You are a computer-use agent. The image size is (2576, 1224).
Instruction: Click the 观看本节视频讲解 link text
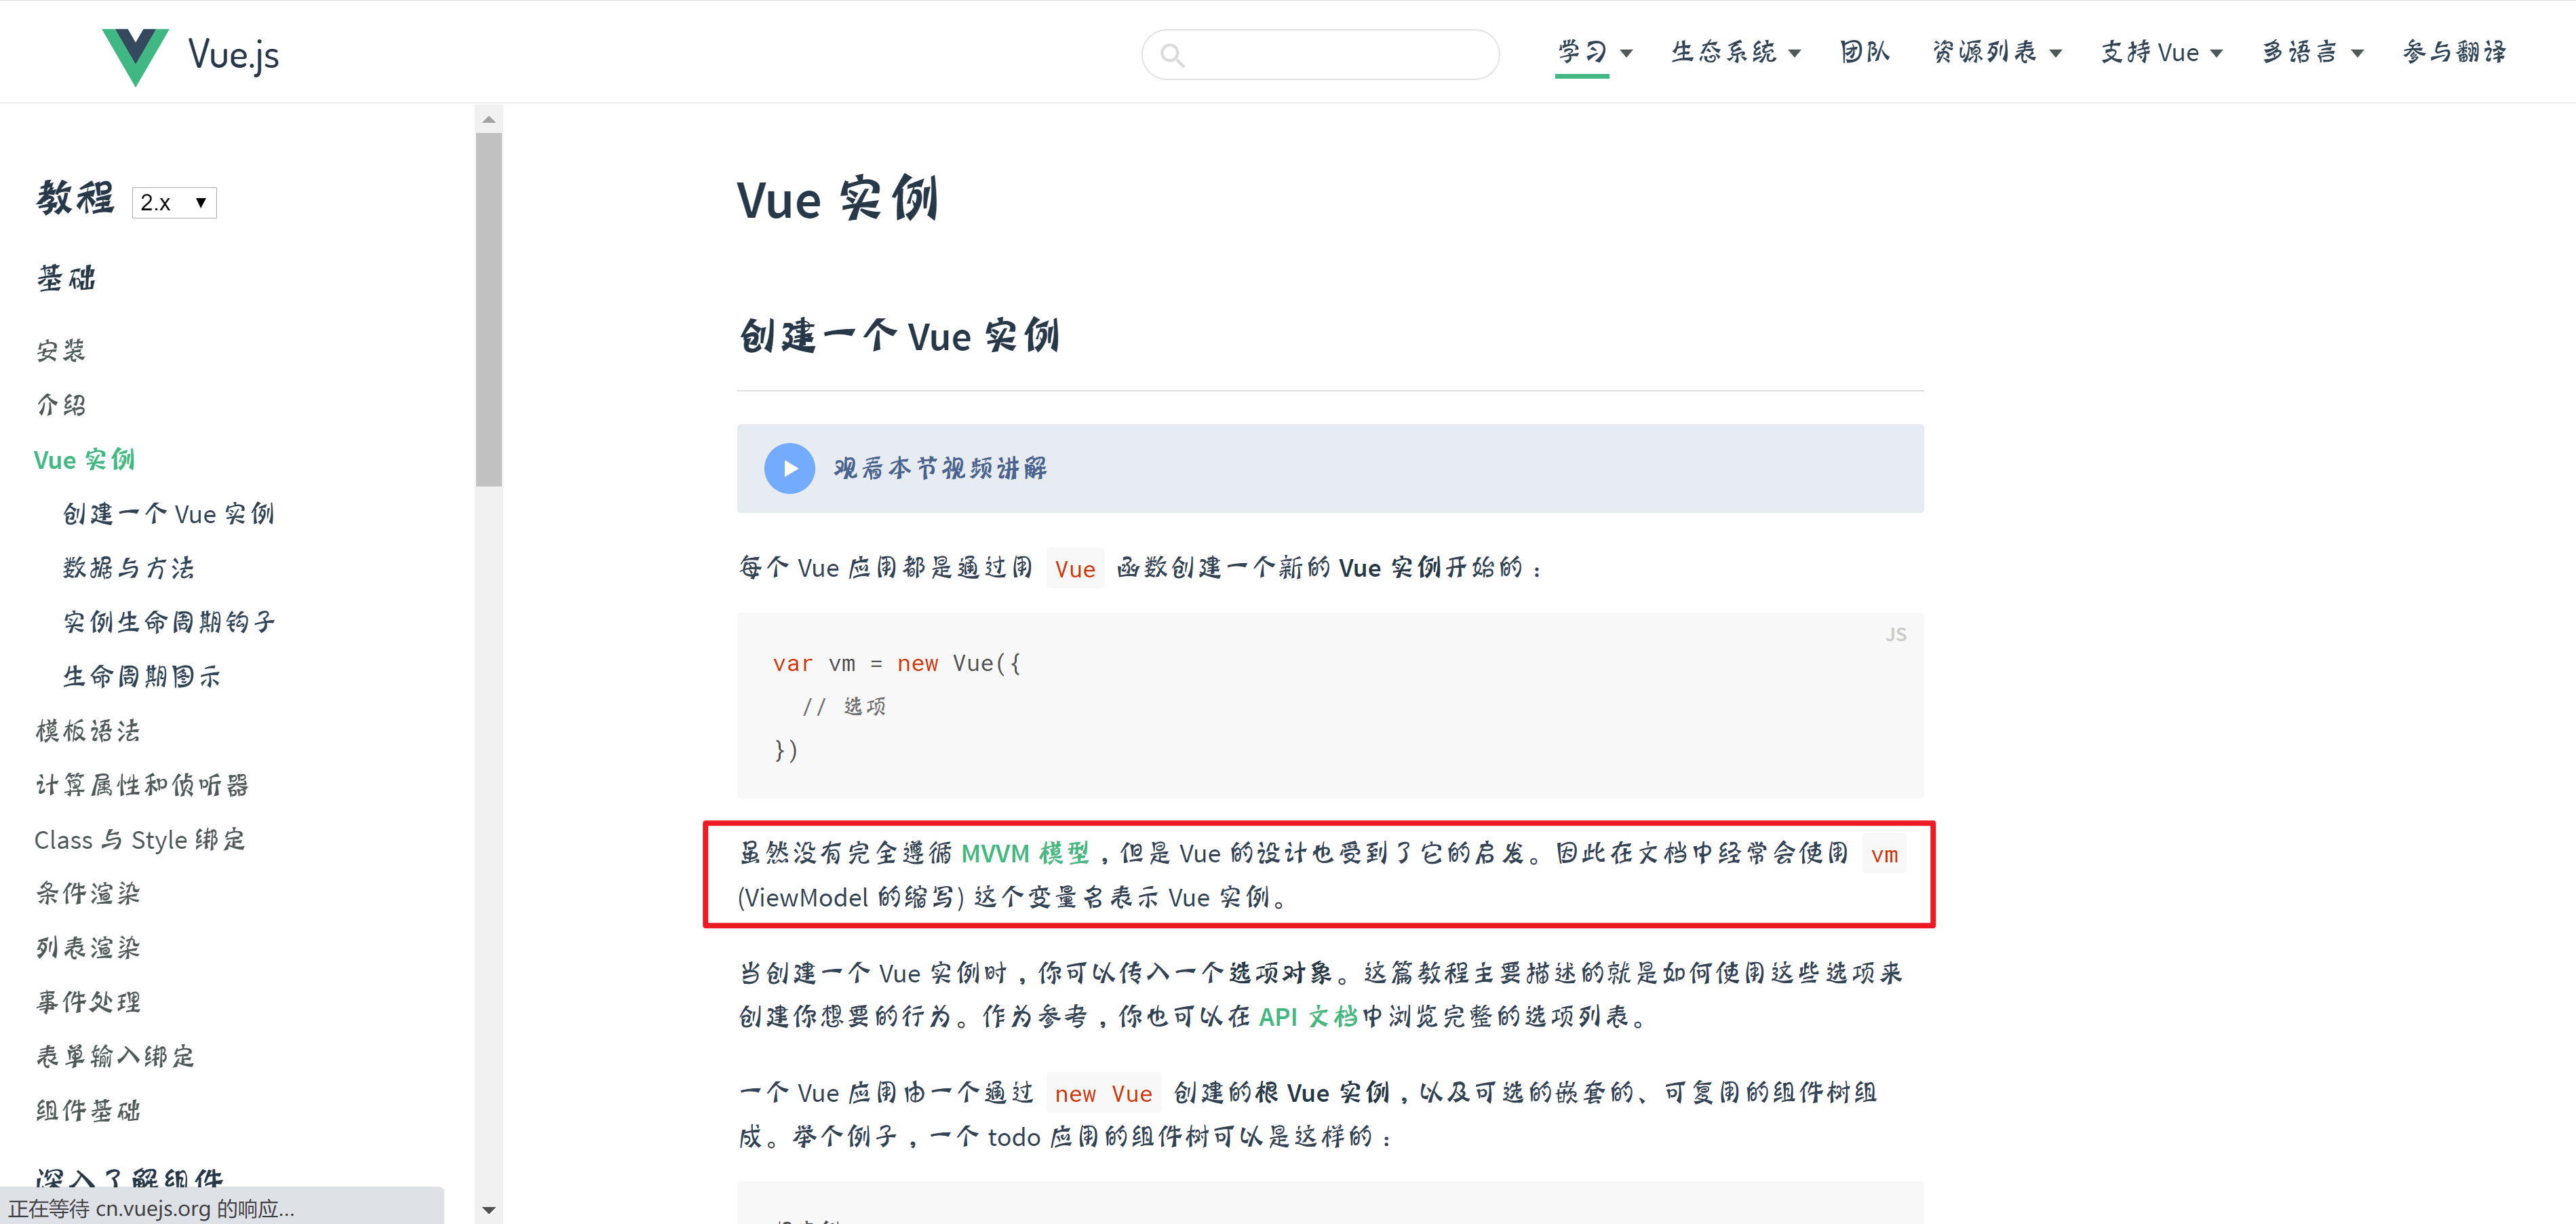(940, 468)
